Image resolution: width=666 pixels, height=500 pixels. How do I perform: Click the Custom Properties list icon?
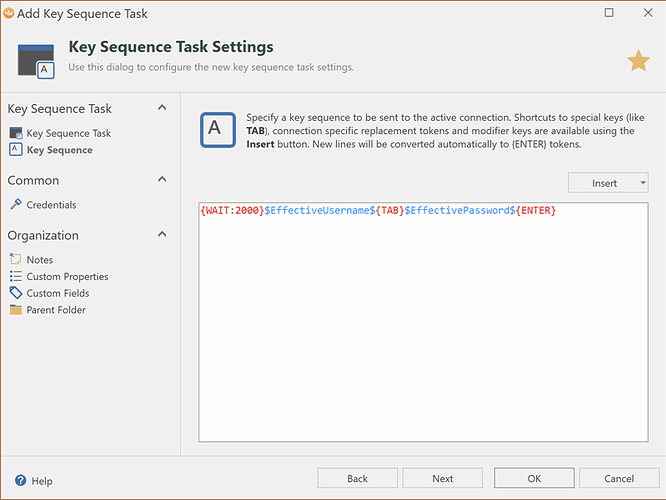pyautogui.click(x=16, y=277)
